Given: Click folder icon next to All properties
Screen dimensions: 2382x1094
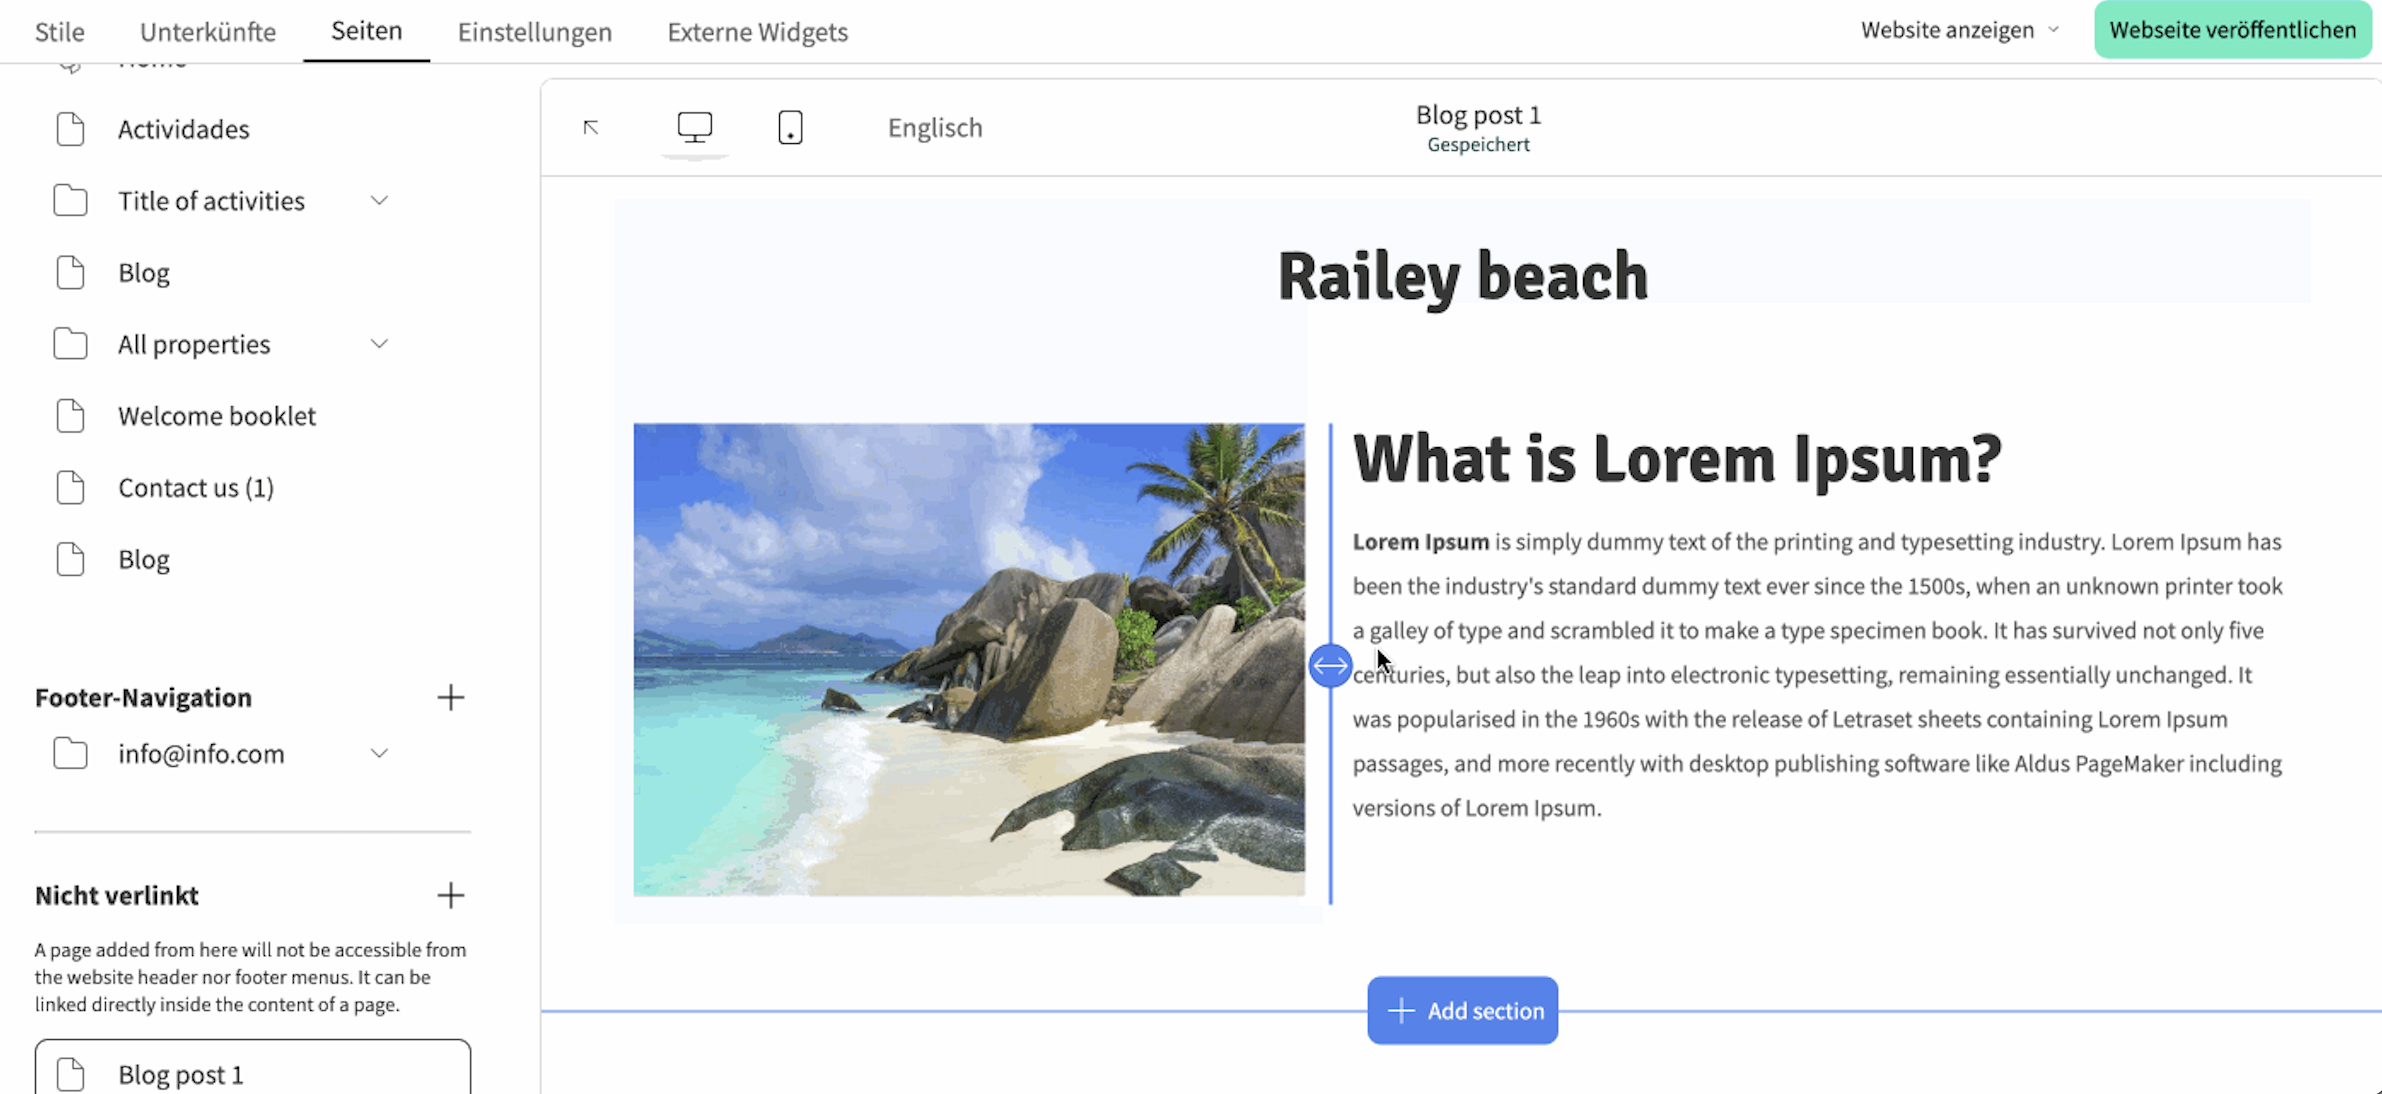Looking at the screenshot, I should pos(70,344).
